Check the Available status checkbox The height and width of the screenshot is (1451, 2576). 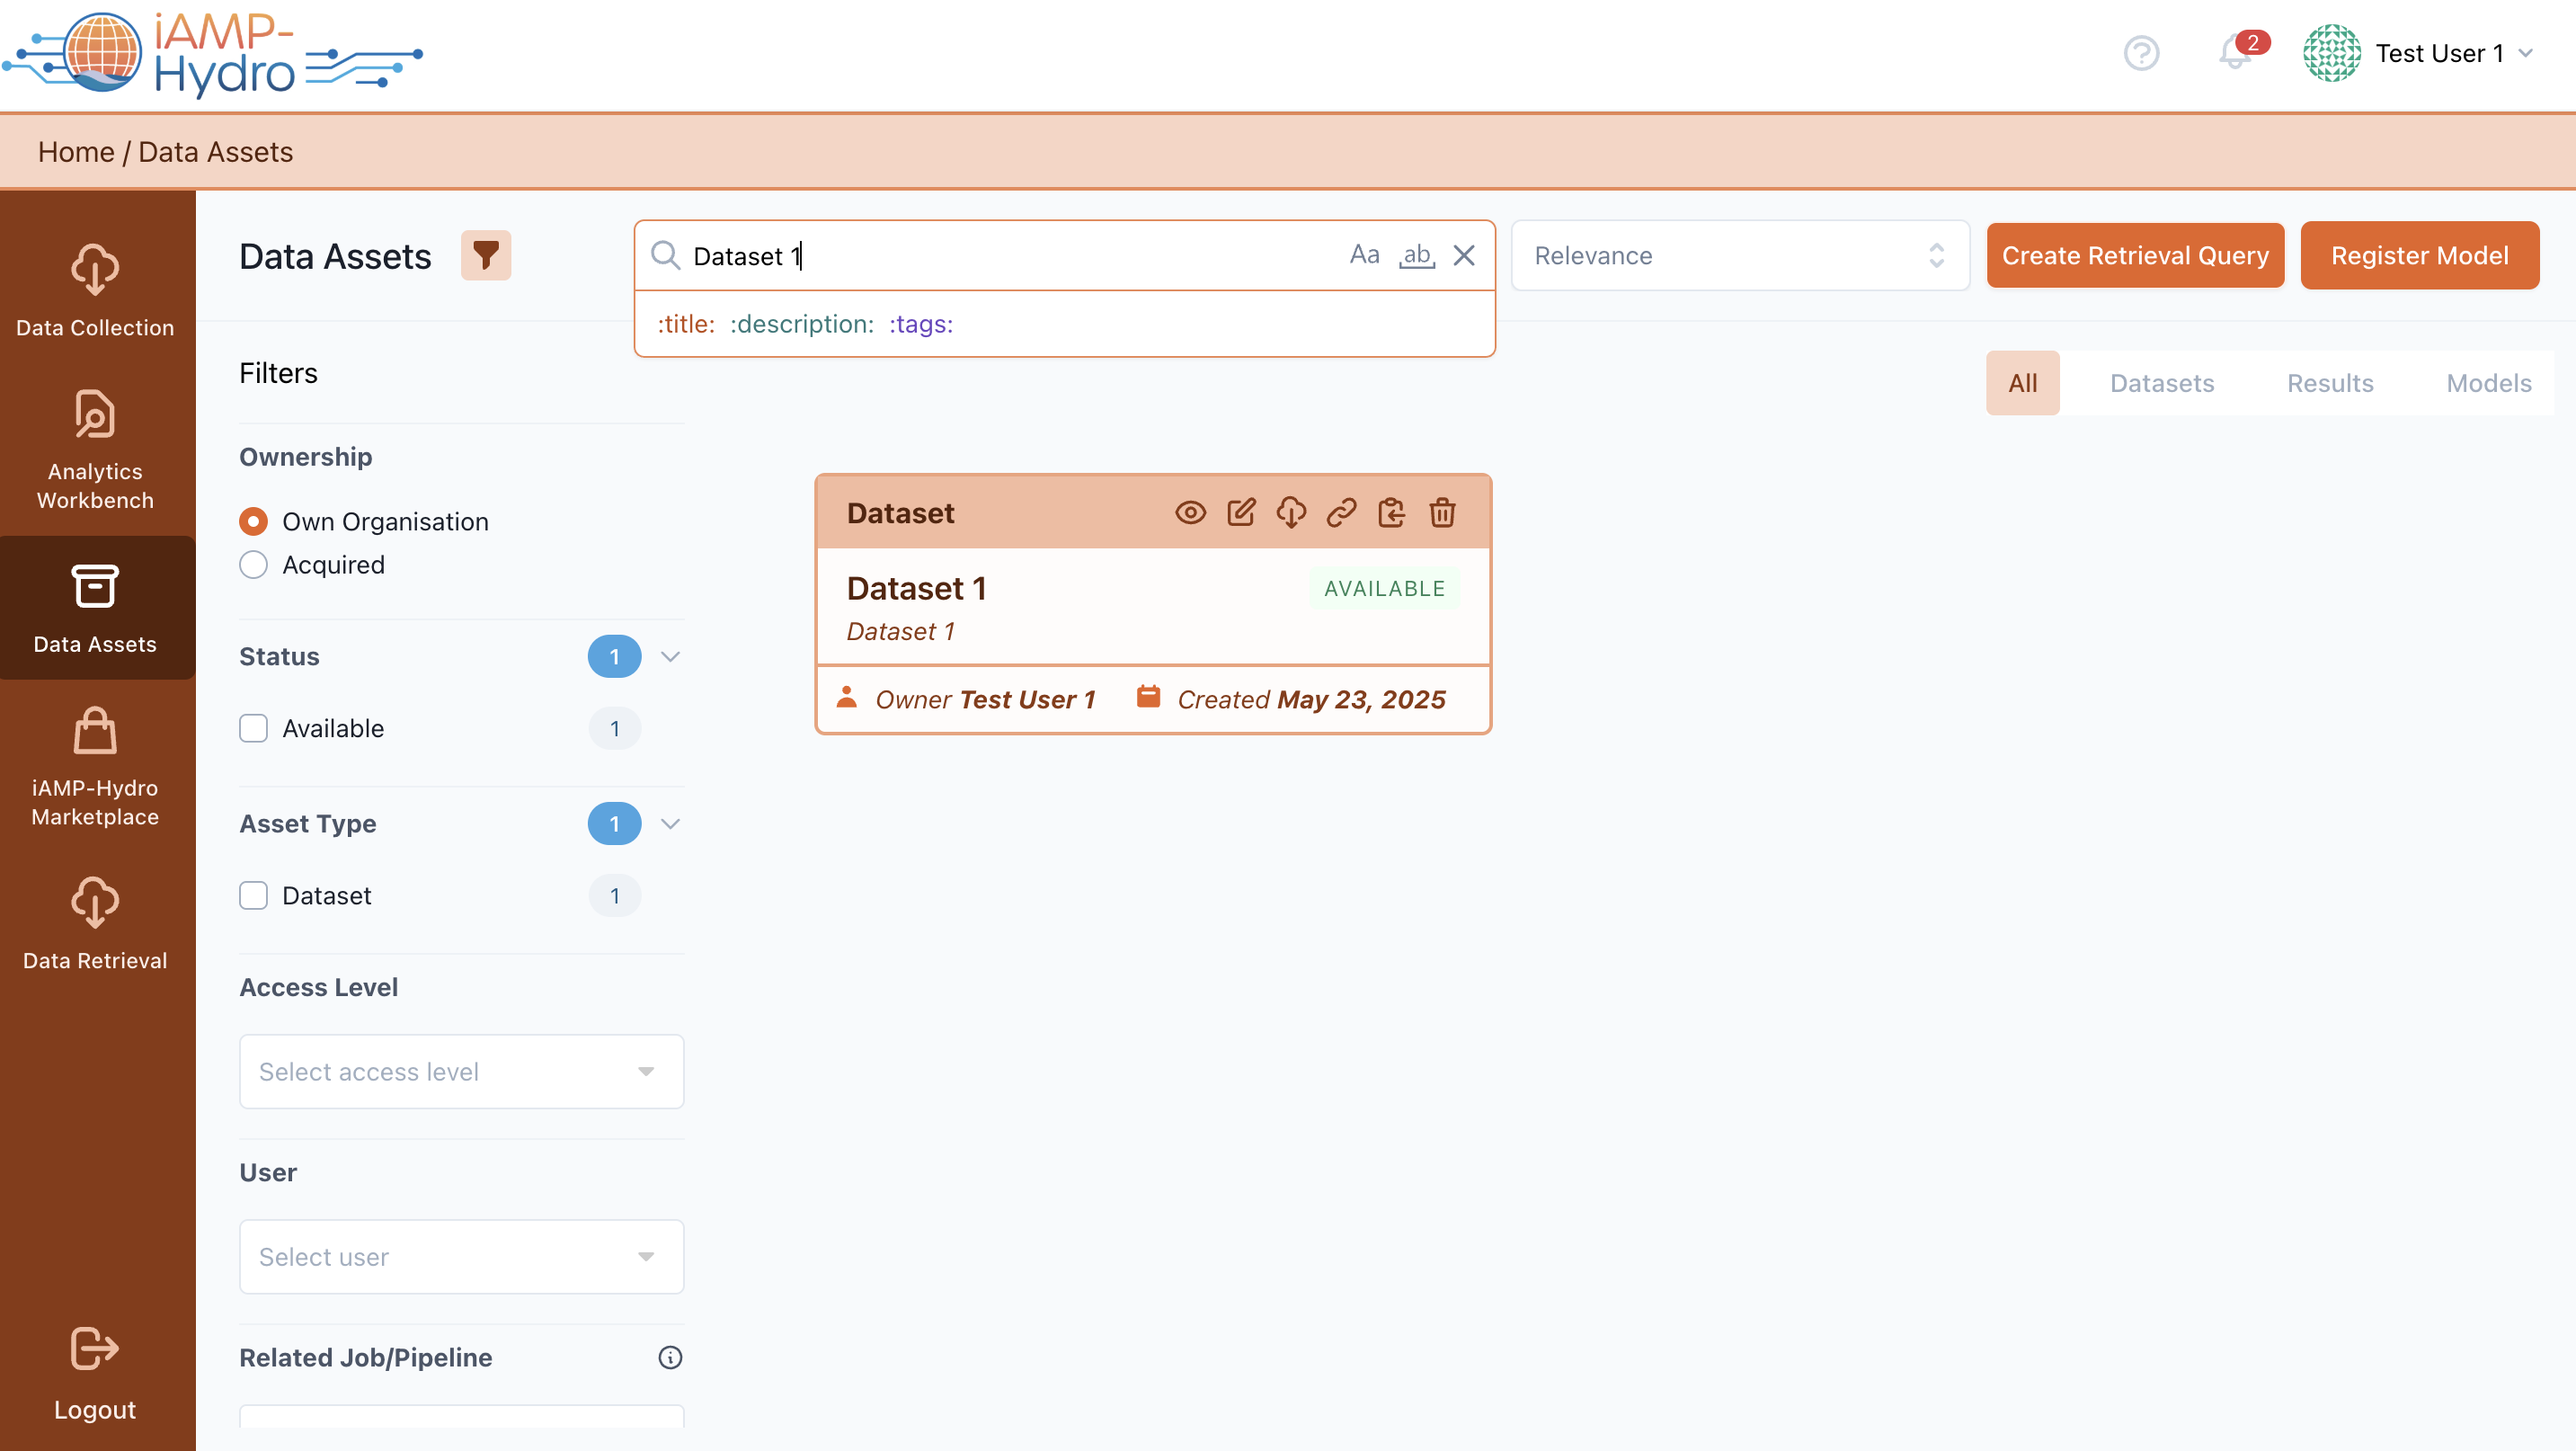click(x=253, y=728)
